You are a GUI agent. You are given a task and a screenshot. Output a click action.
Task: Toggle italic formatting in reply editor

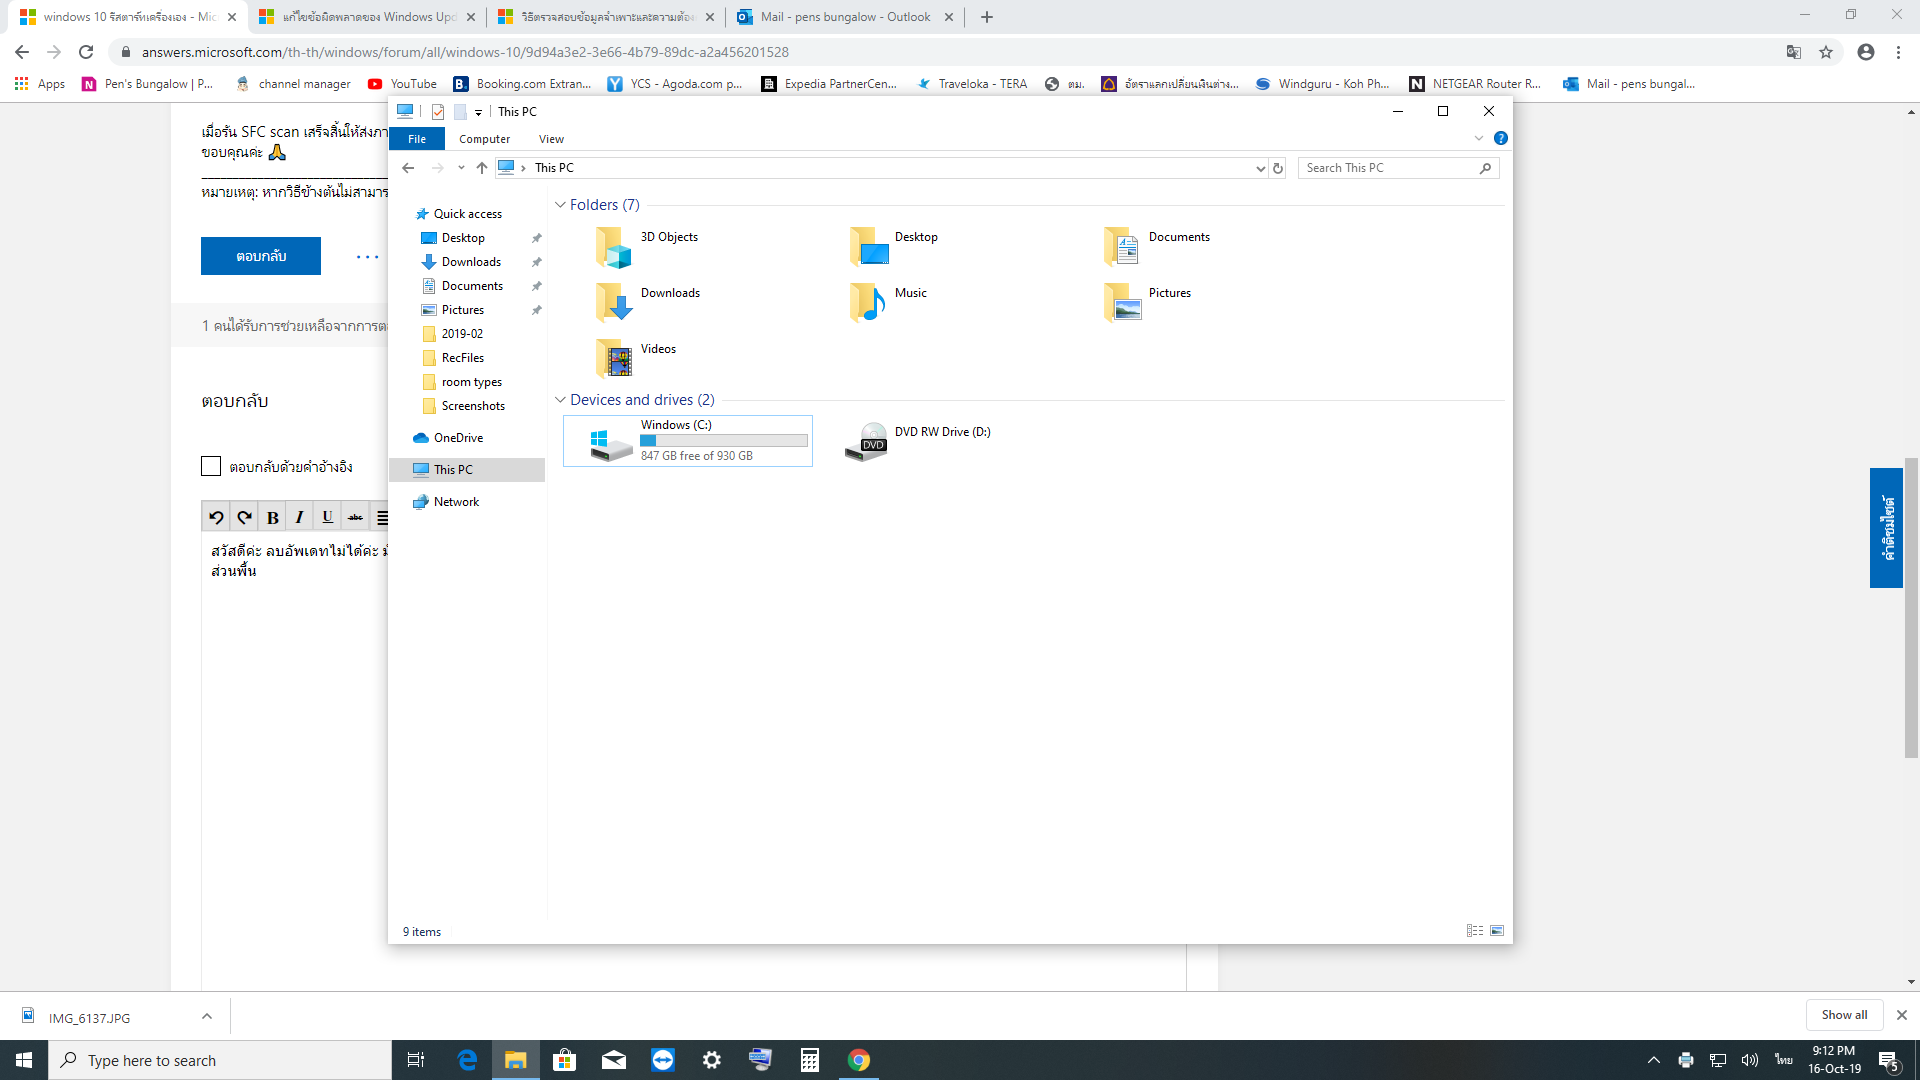pyautogui.click(x=299, y=517)
